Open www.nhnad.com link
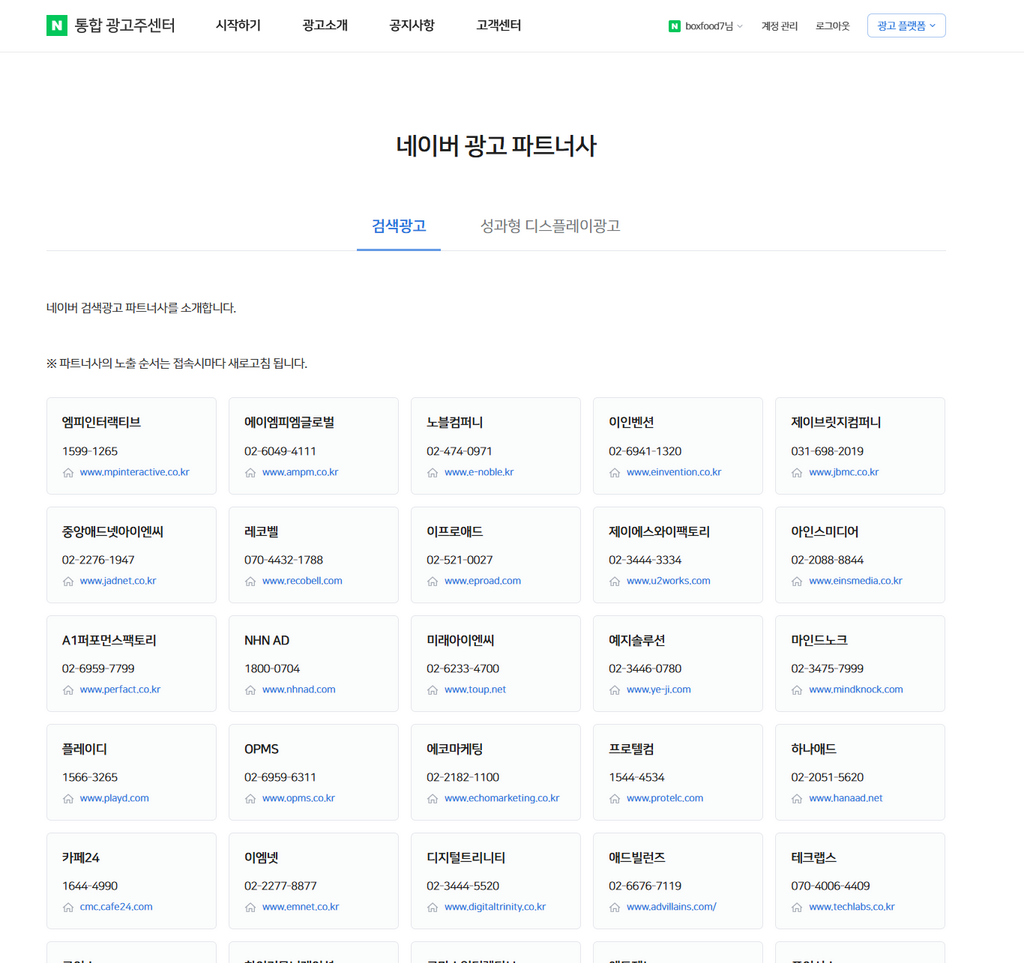The height and width of the screenshot is (963, 1024). [298, 689]
